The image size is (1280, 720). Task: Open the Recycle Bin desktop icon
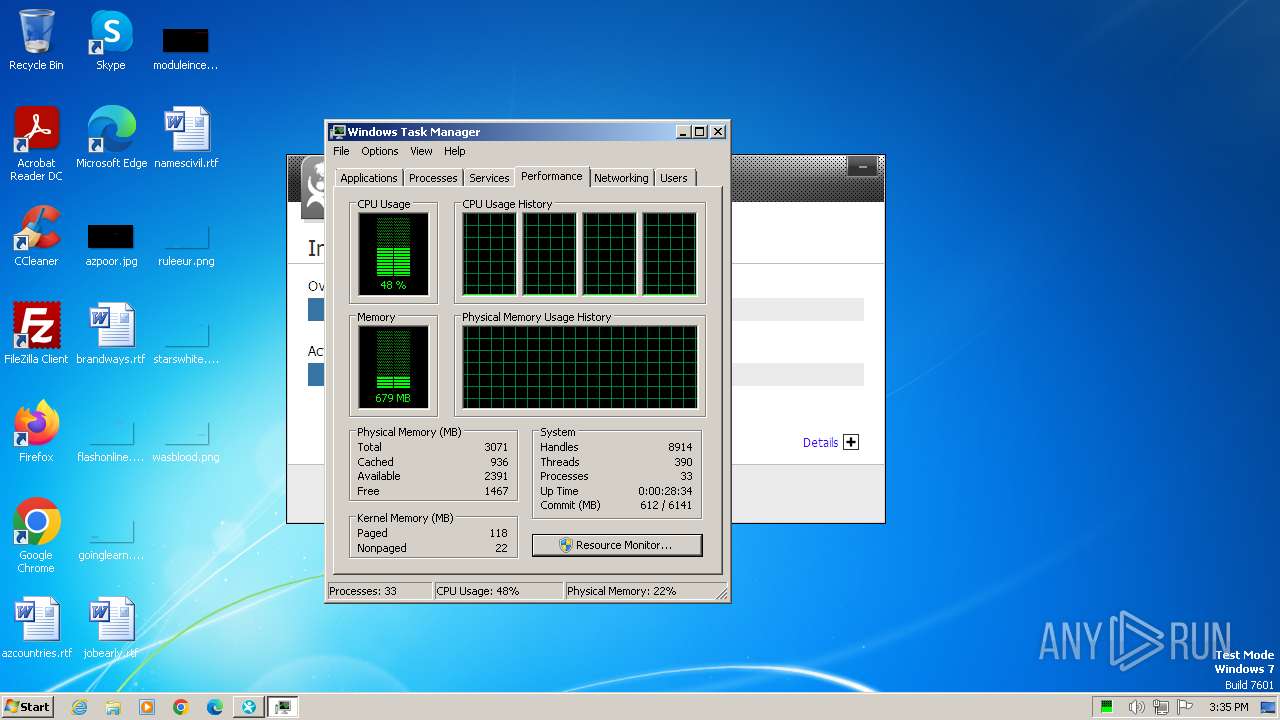36,41
